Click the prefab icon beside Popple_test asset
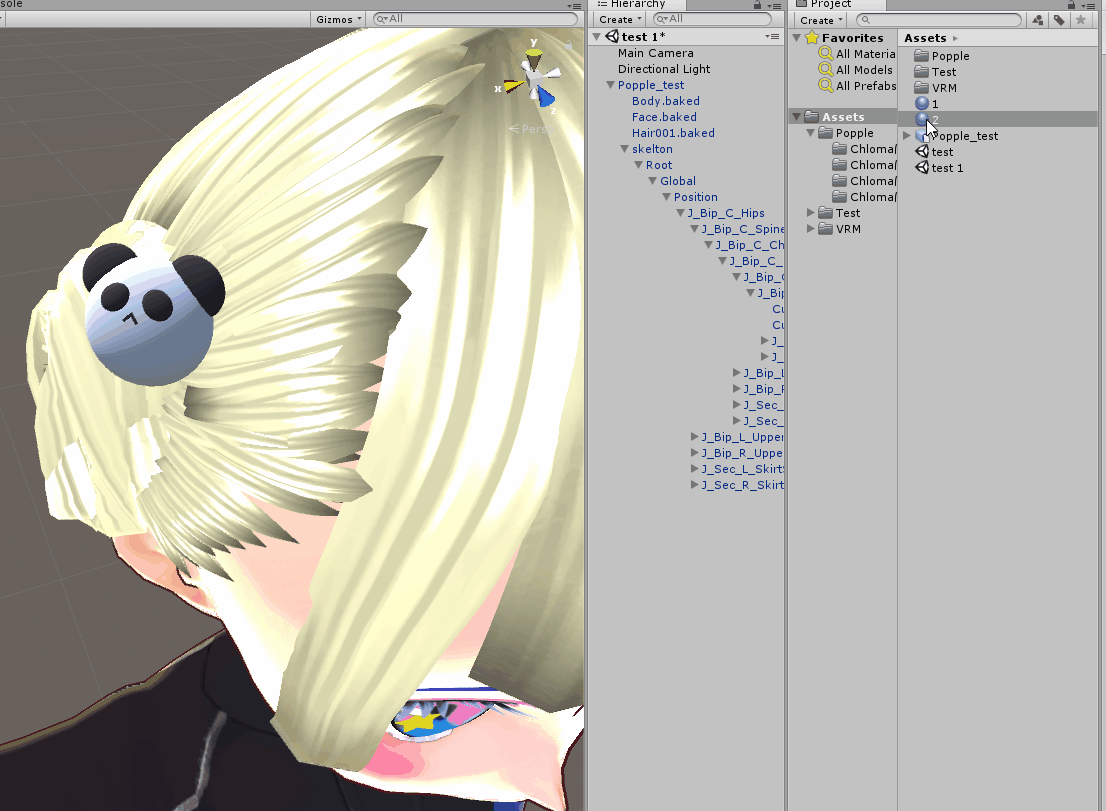Image resolution: width=1106 pixels, height=811 pixels. tap(921, 135)
